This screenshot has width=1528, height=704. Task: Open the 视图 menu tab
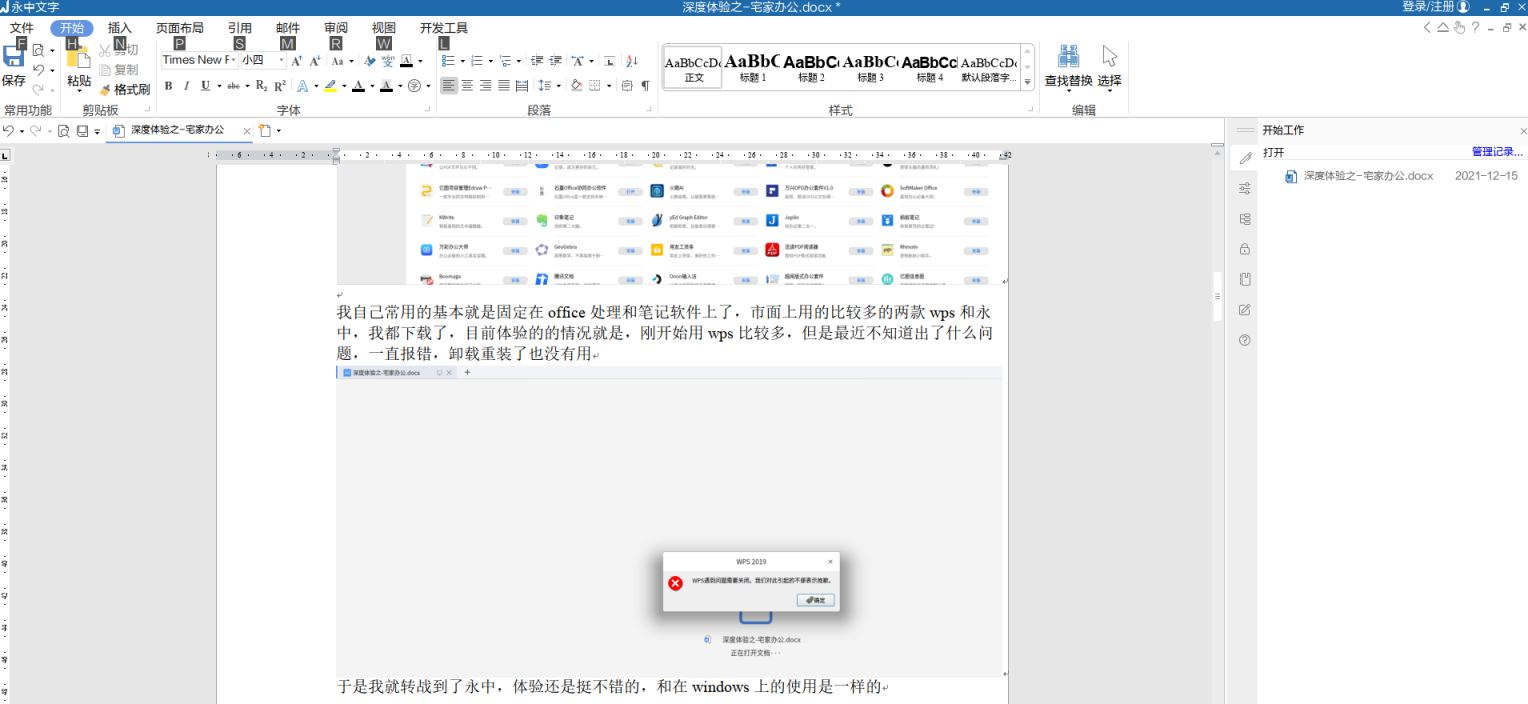coord(383,27)
